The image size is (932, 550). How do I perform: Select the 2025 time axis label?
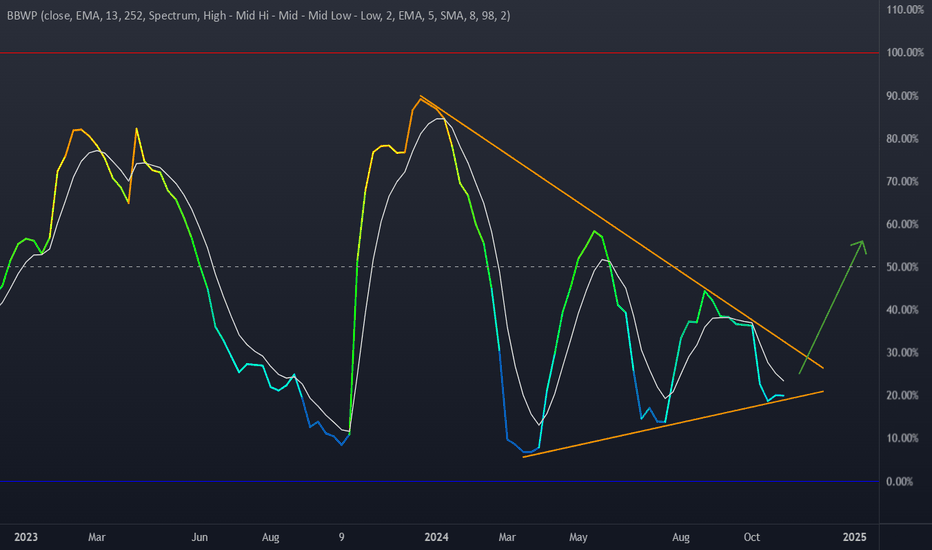(855, 537)
